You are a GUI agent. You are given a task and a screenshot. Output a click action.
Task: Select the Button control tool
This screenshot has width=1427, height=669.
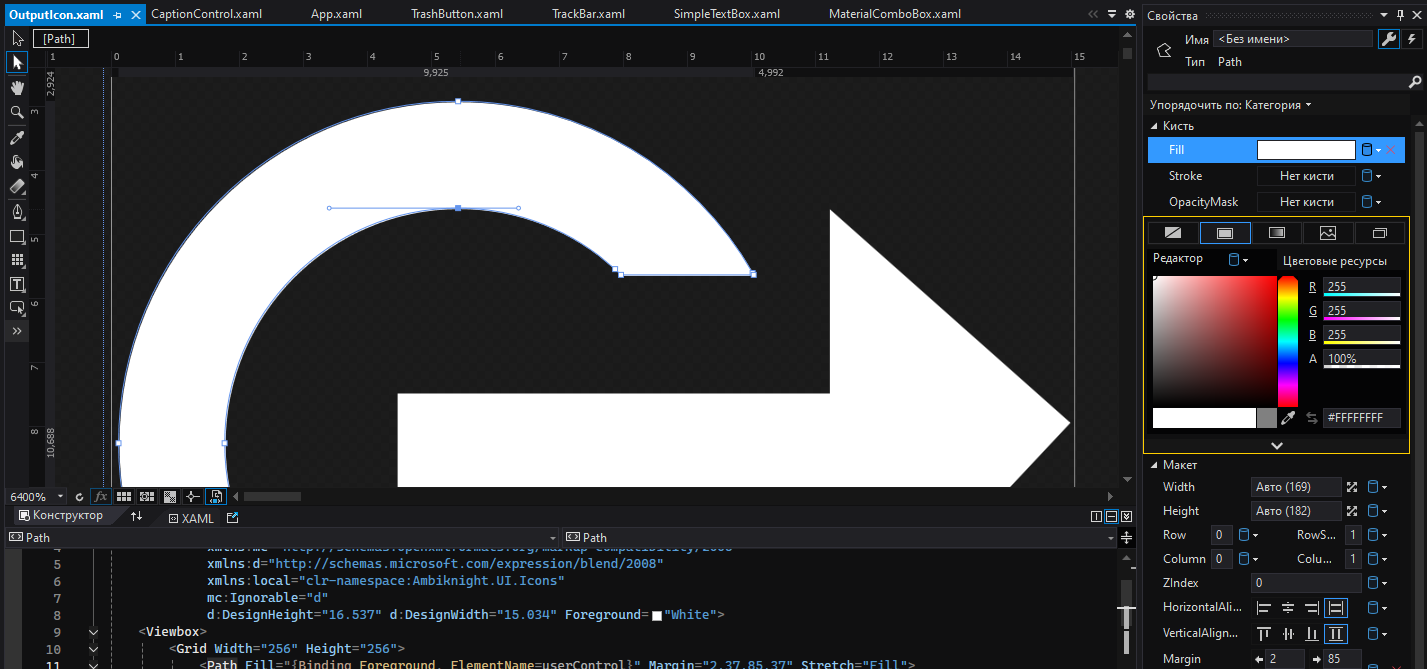[x=17, y=307]
